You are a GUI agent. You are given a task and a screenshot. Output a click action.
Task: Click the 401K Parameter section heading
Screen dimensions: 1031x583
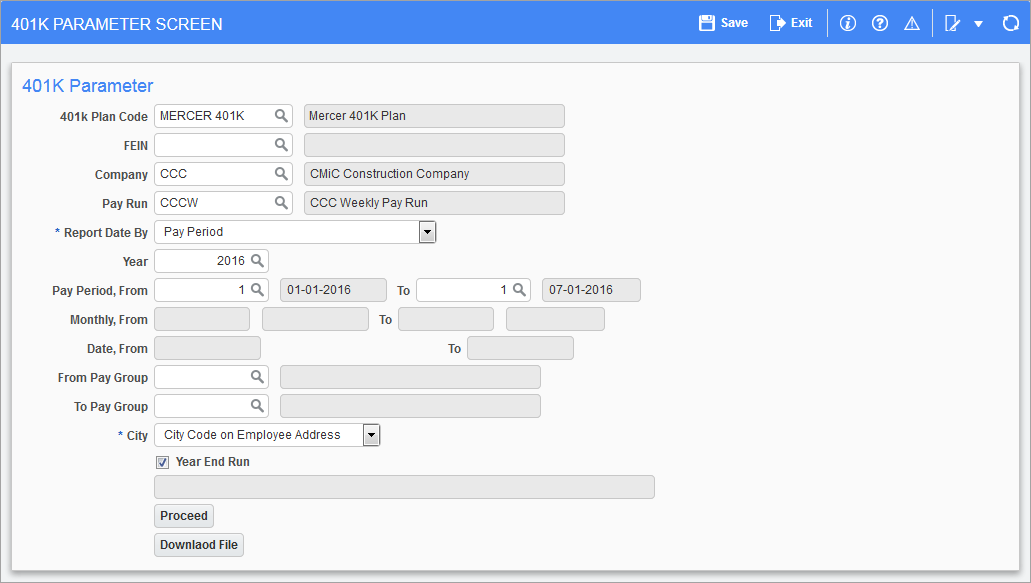[x=87, y=85]
